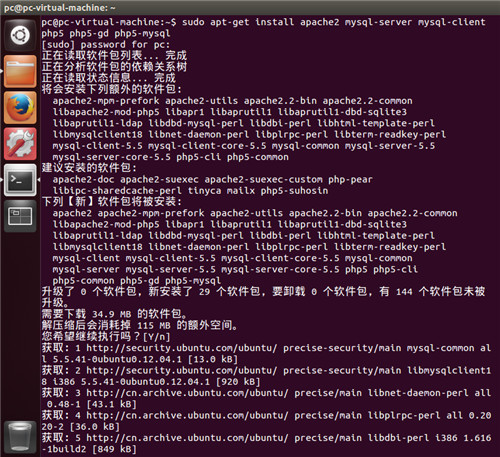Click 'php-pear' in suggested packages
500x457 pixels.
pos(350,180)
